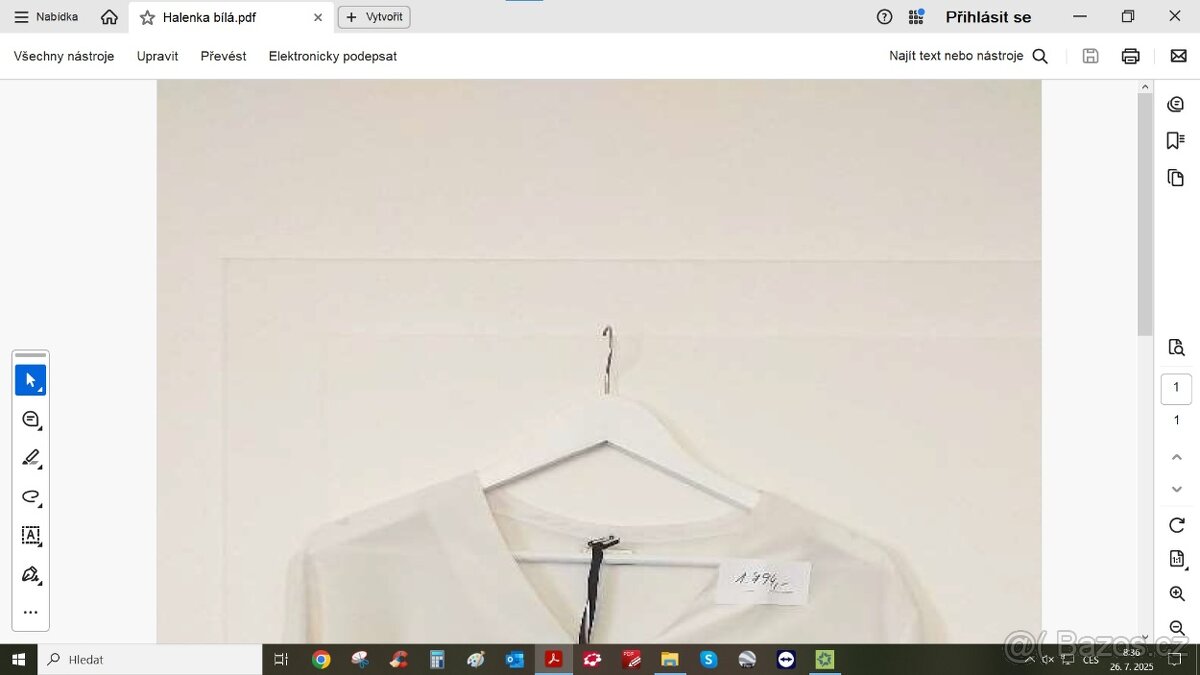The height and width of the screenshot is (675, 1200).
Task: Open TeamViewer from the taskbar
Action: tap(786, 659)
